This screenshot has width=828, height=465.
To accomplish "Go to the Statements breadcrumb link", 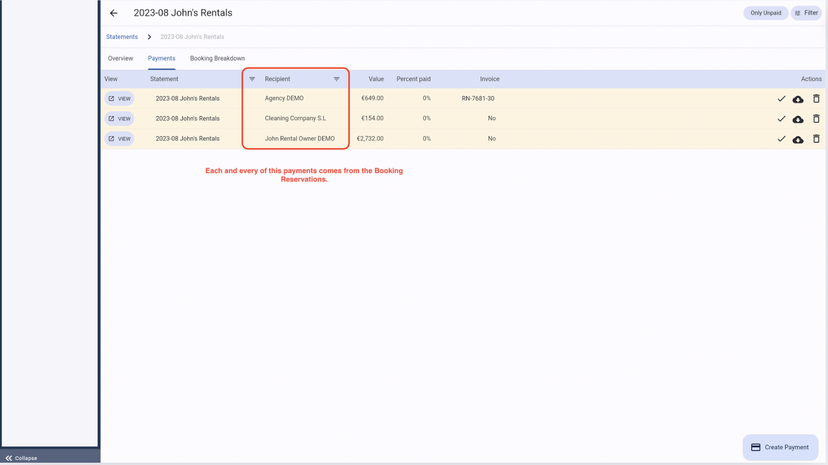I will (122, 37).
